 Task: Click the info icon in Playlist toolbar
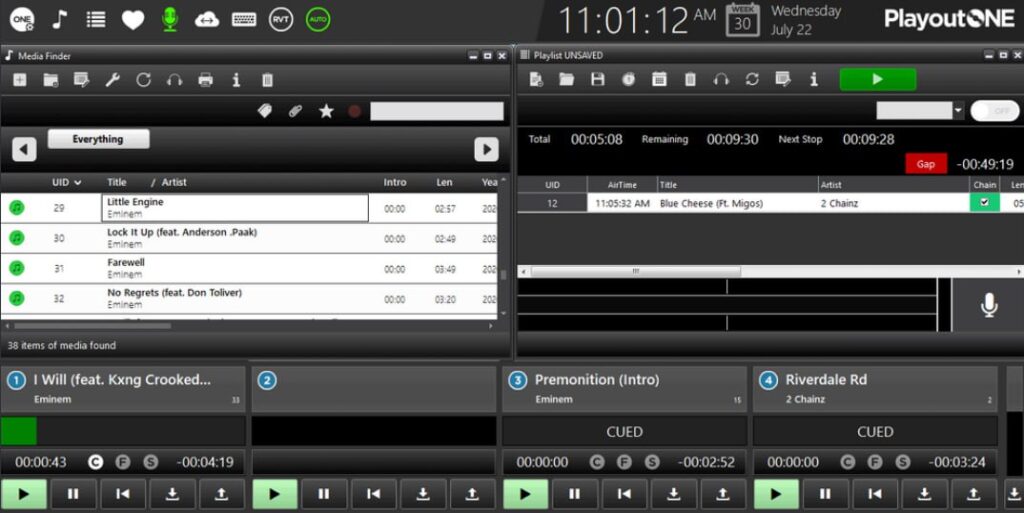coord(814,80)
